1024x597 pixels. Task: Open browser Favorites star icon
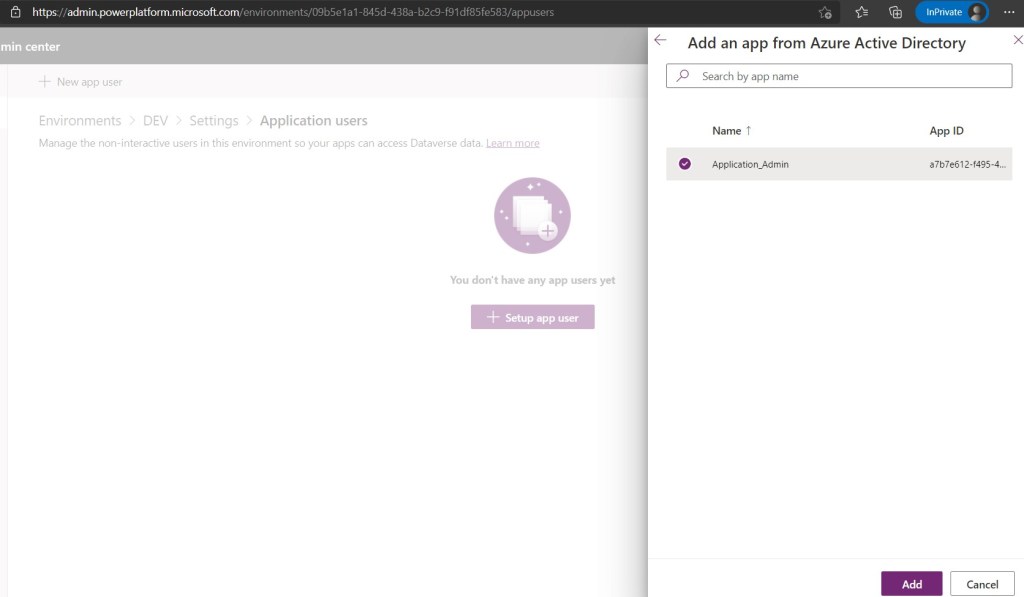point(861,12)
